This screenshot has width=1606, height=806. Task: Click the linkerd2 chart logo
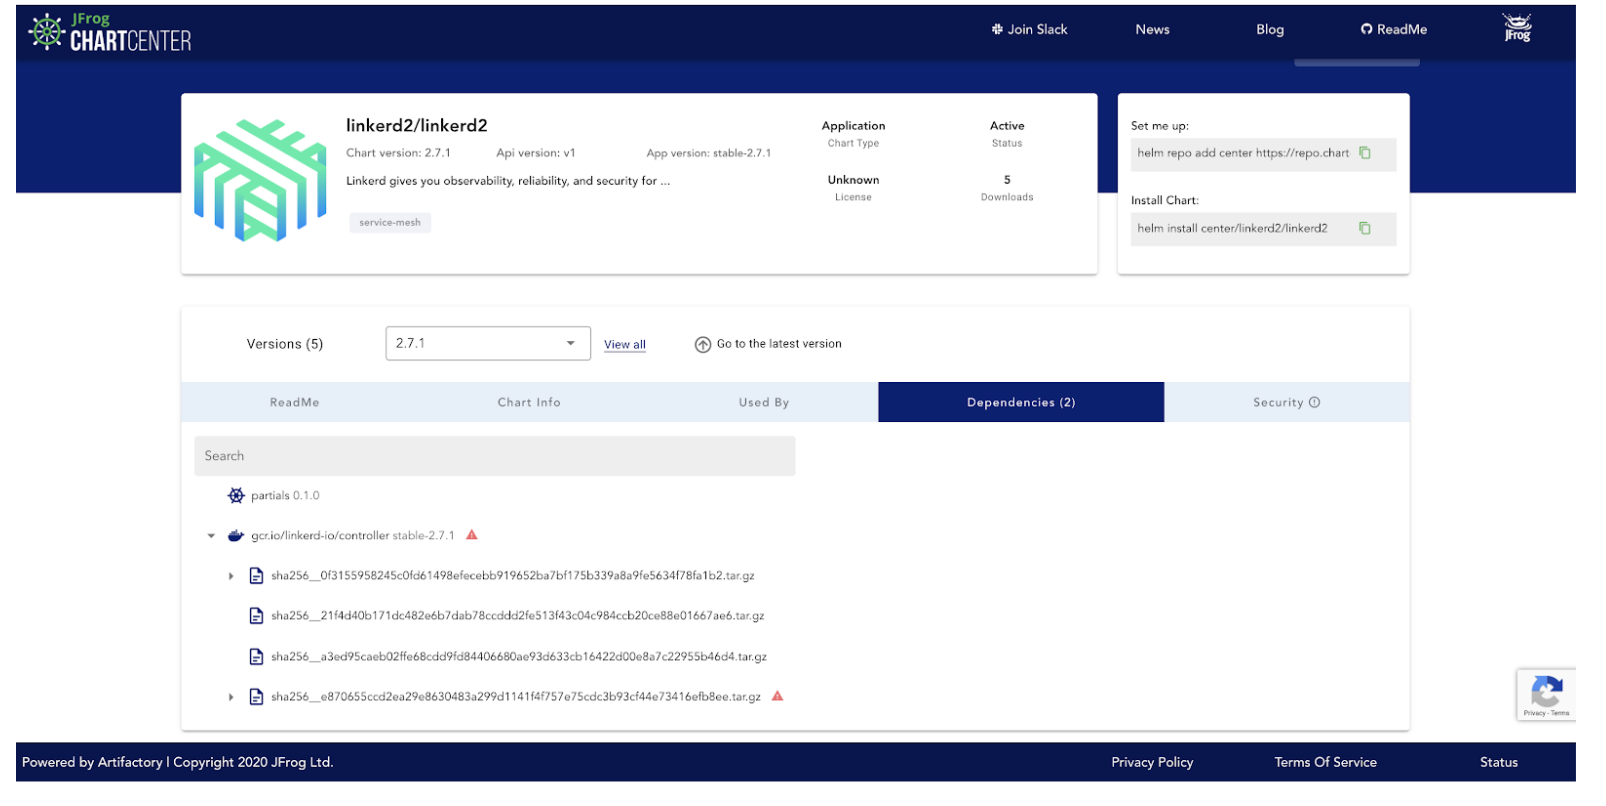pos(260,181)
